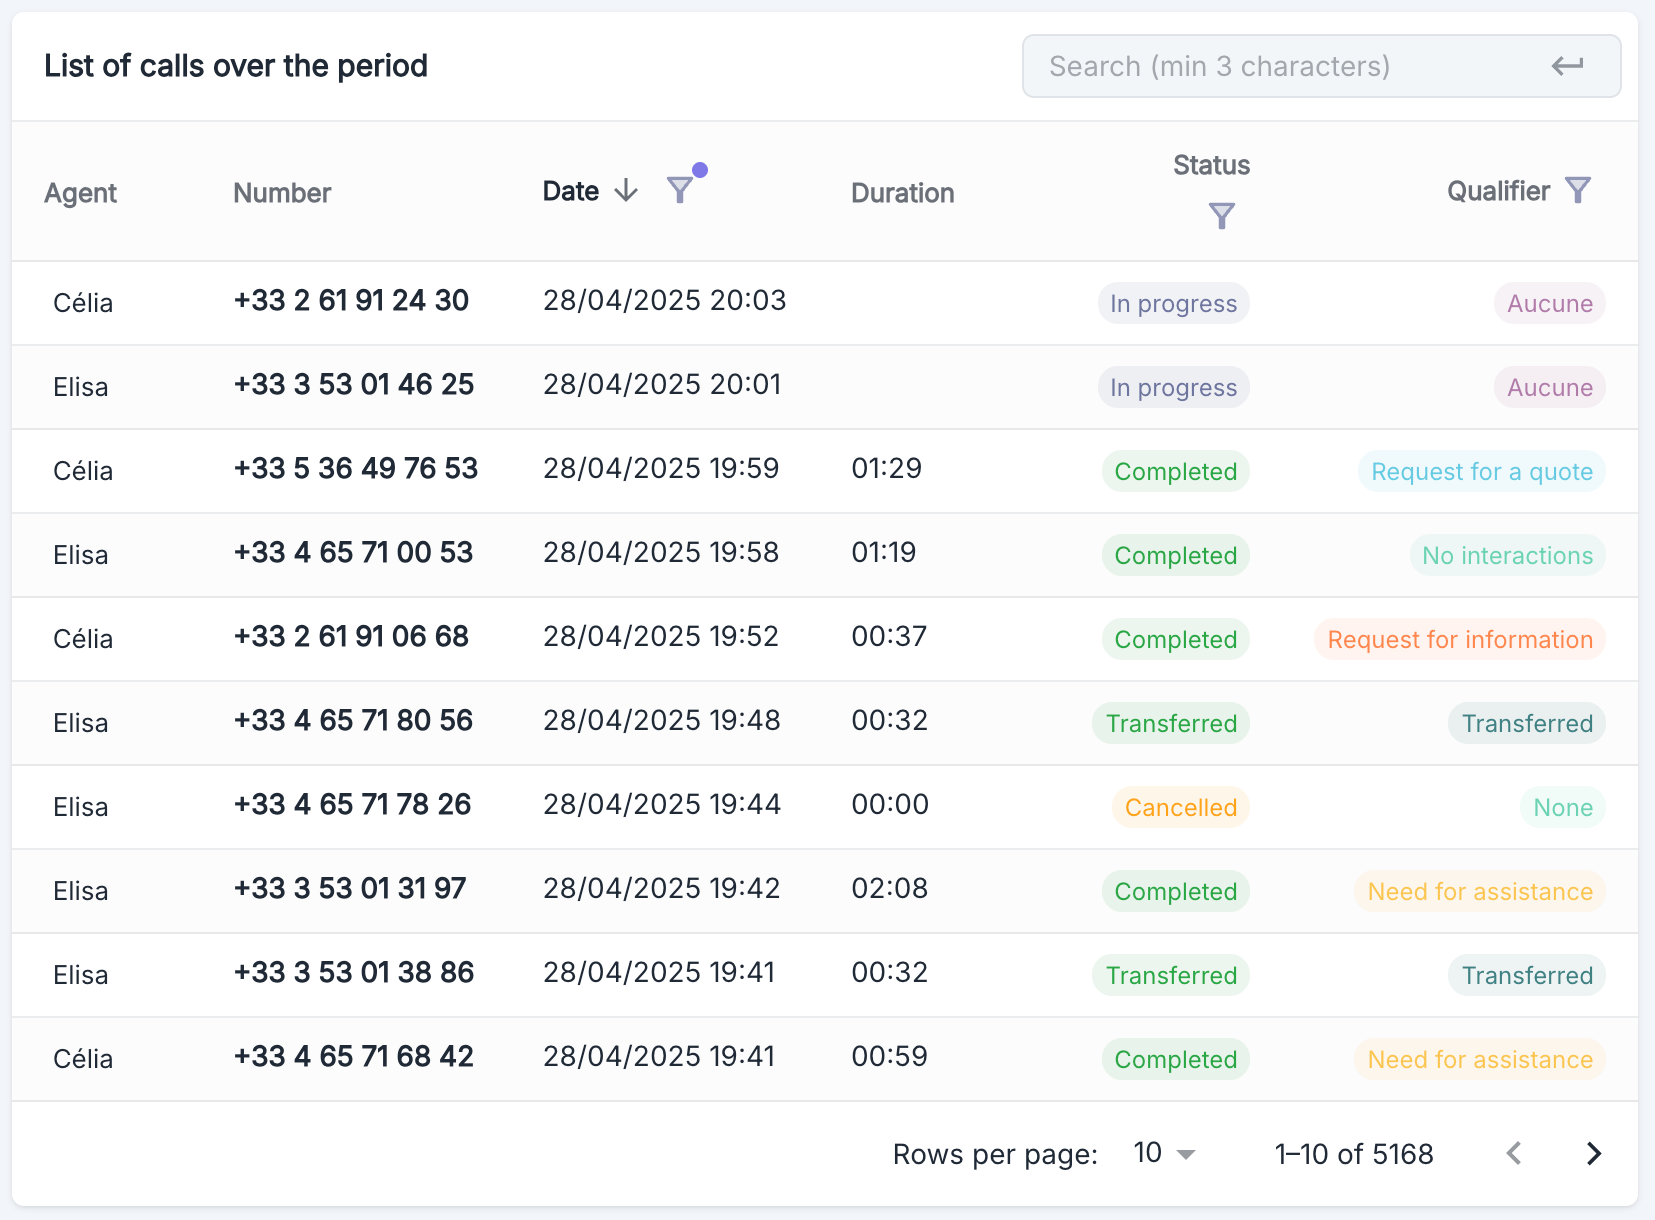This screenshot has width=1655, height=1220.
Task: Click the Qualifier column header label
Action: pyautogui.click(x=1498, y=191)
